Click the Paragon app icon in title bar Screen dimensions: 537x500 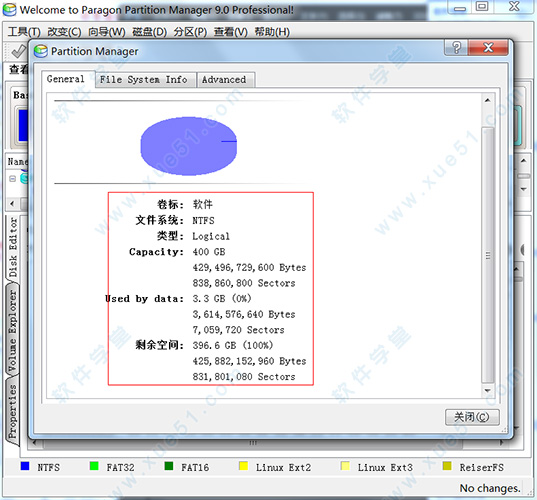pos(9,10)
